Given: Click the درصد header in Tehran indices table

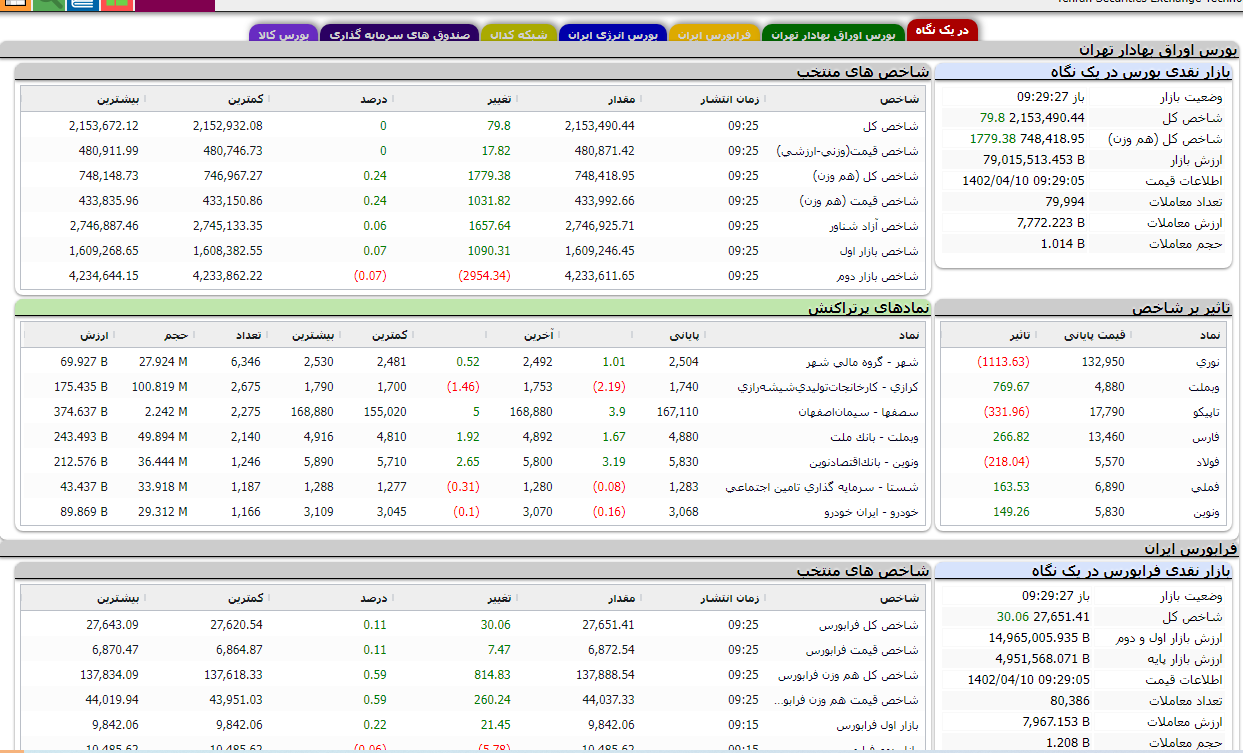Looking at the screenshot, I should coord(374,99).
